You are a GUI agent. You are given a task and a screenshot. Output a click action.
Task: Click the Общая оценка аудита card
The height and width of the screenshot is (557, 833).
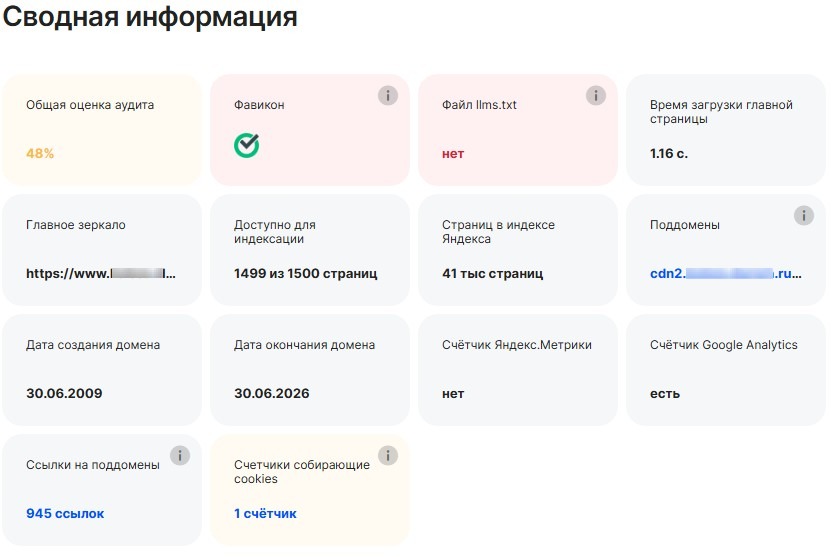(102, 129)
